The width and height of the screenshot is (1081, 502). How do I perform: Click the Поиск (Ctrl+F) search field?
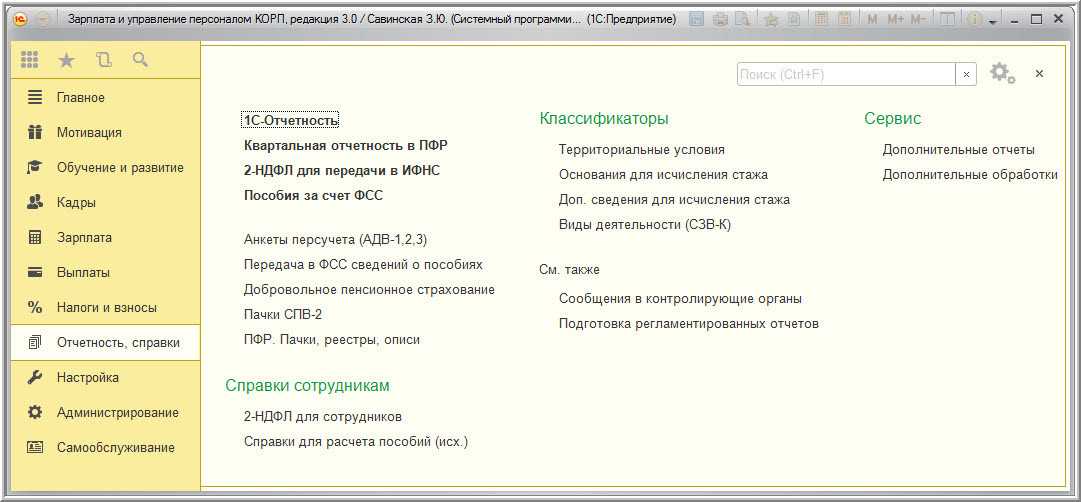click(846, 74)
